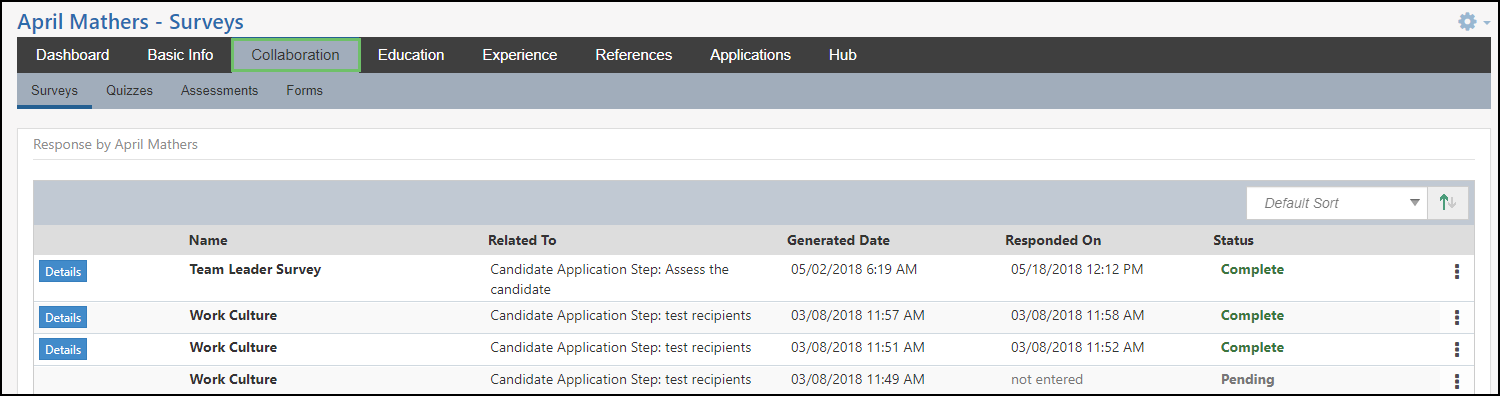Click generated date 03/08/2018 11:57 AM
Viewport: 1500px width, 396px height.
click(858, 315)
